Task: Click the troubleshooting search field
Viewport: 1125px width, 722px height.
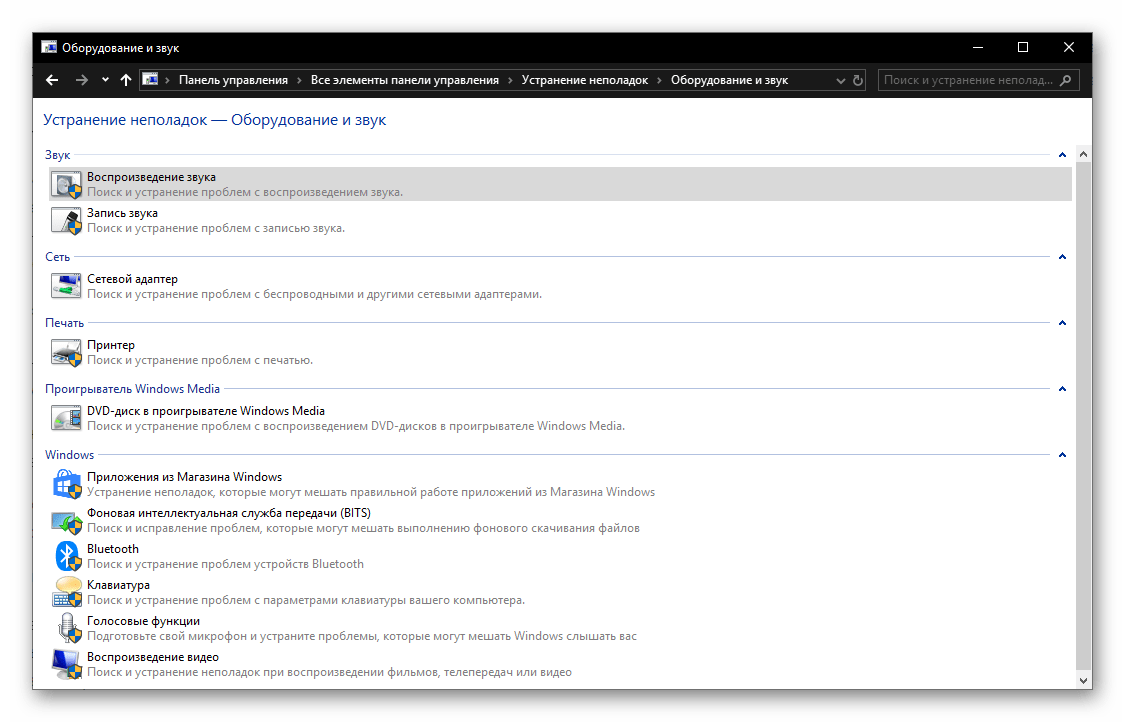Action: [x=968, y=80]
